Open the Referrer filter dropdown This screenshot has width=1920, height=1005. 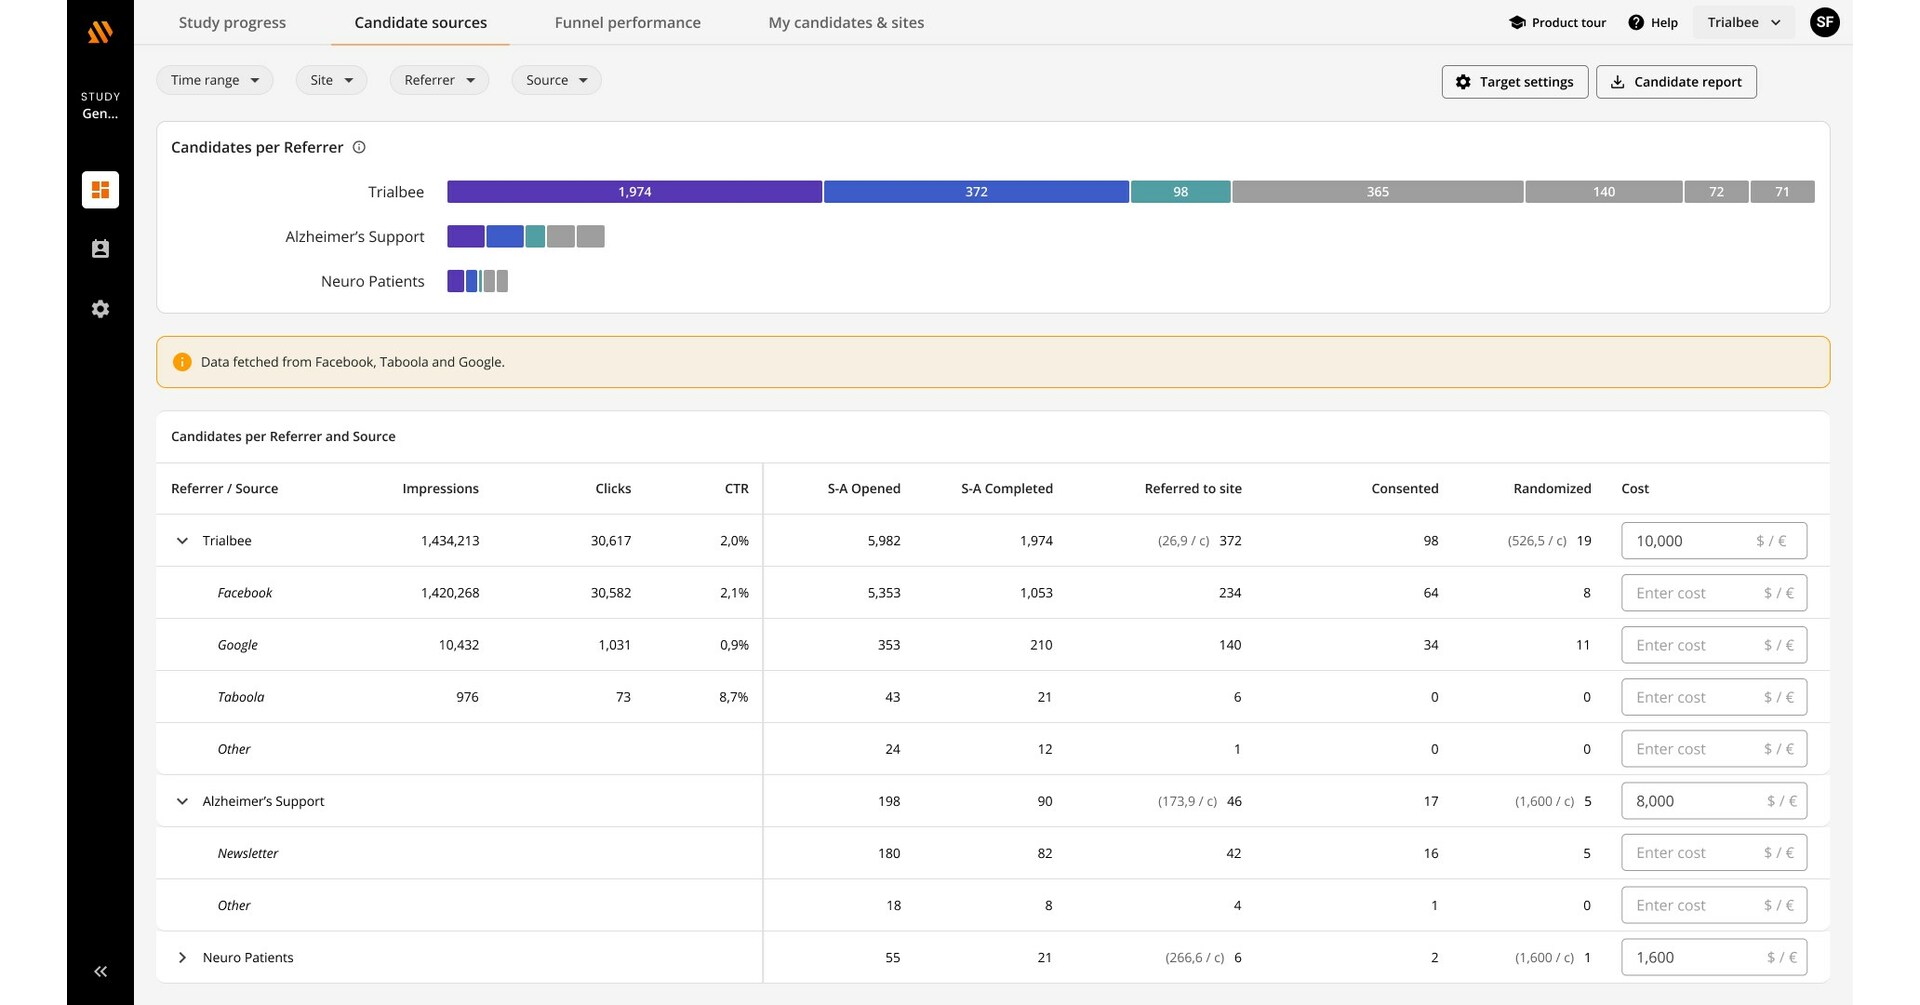(x=439, y=80)
